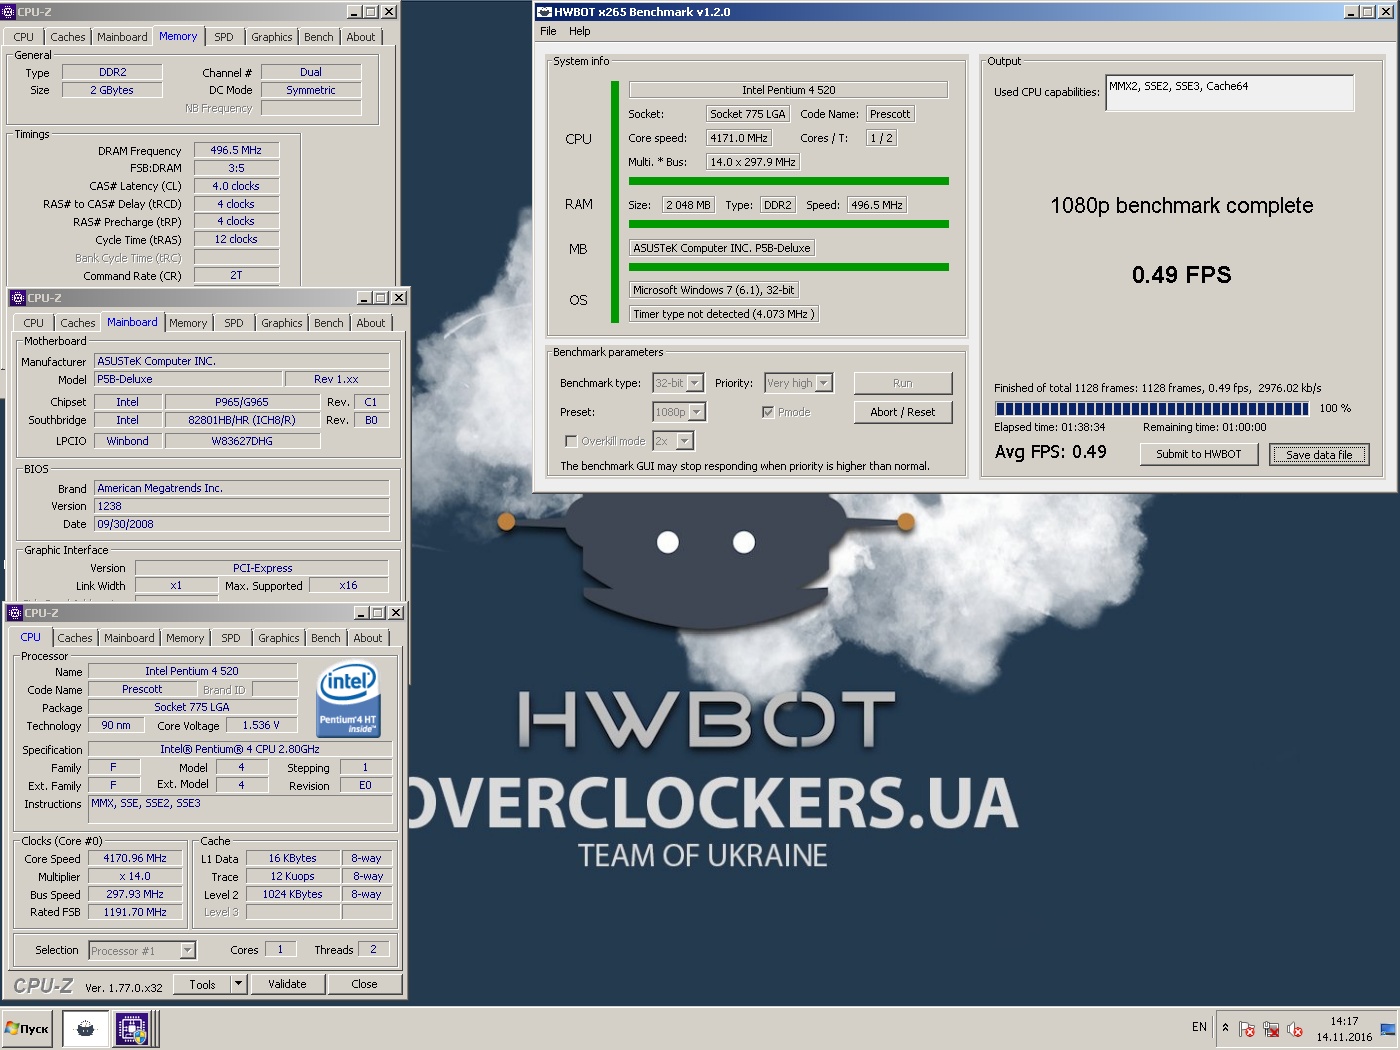Open the File menu in HWBOT benchmark
1400x1050 pixels.
pos(548,31)
